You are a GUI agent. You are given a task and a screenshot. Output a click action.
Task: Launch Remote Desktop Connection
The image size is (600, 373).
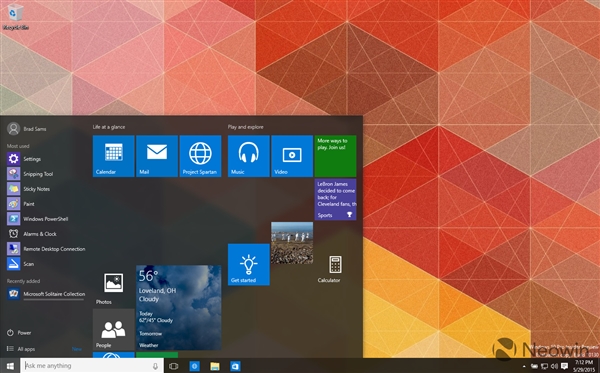[46, 249]
